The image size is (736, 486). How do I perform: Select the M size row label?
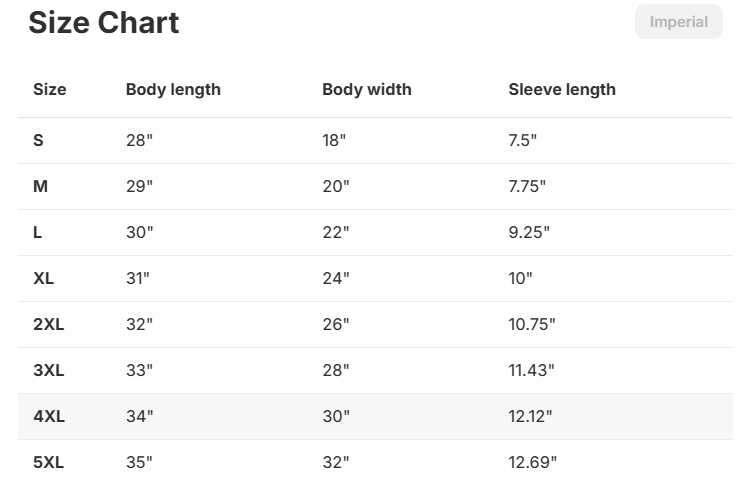(x=41, y=186)
